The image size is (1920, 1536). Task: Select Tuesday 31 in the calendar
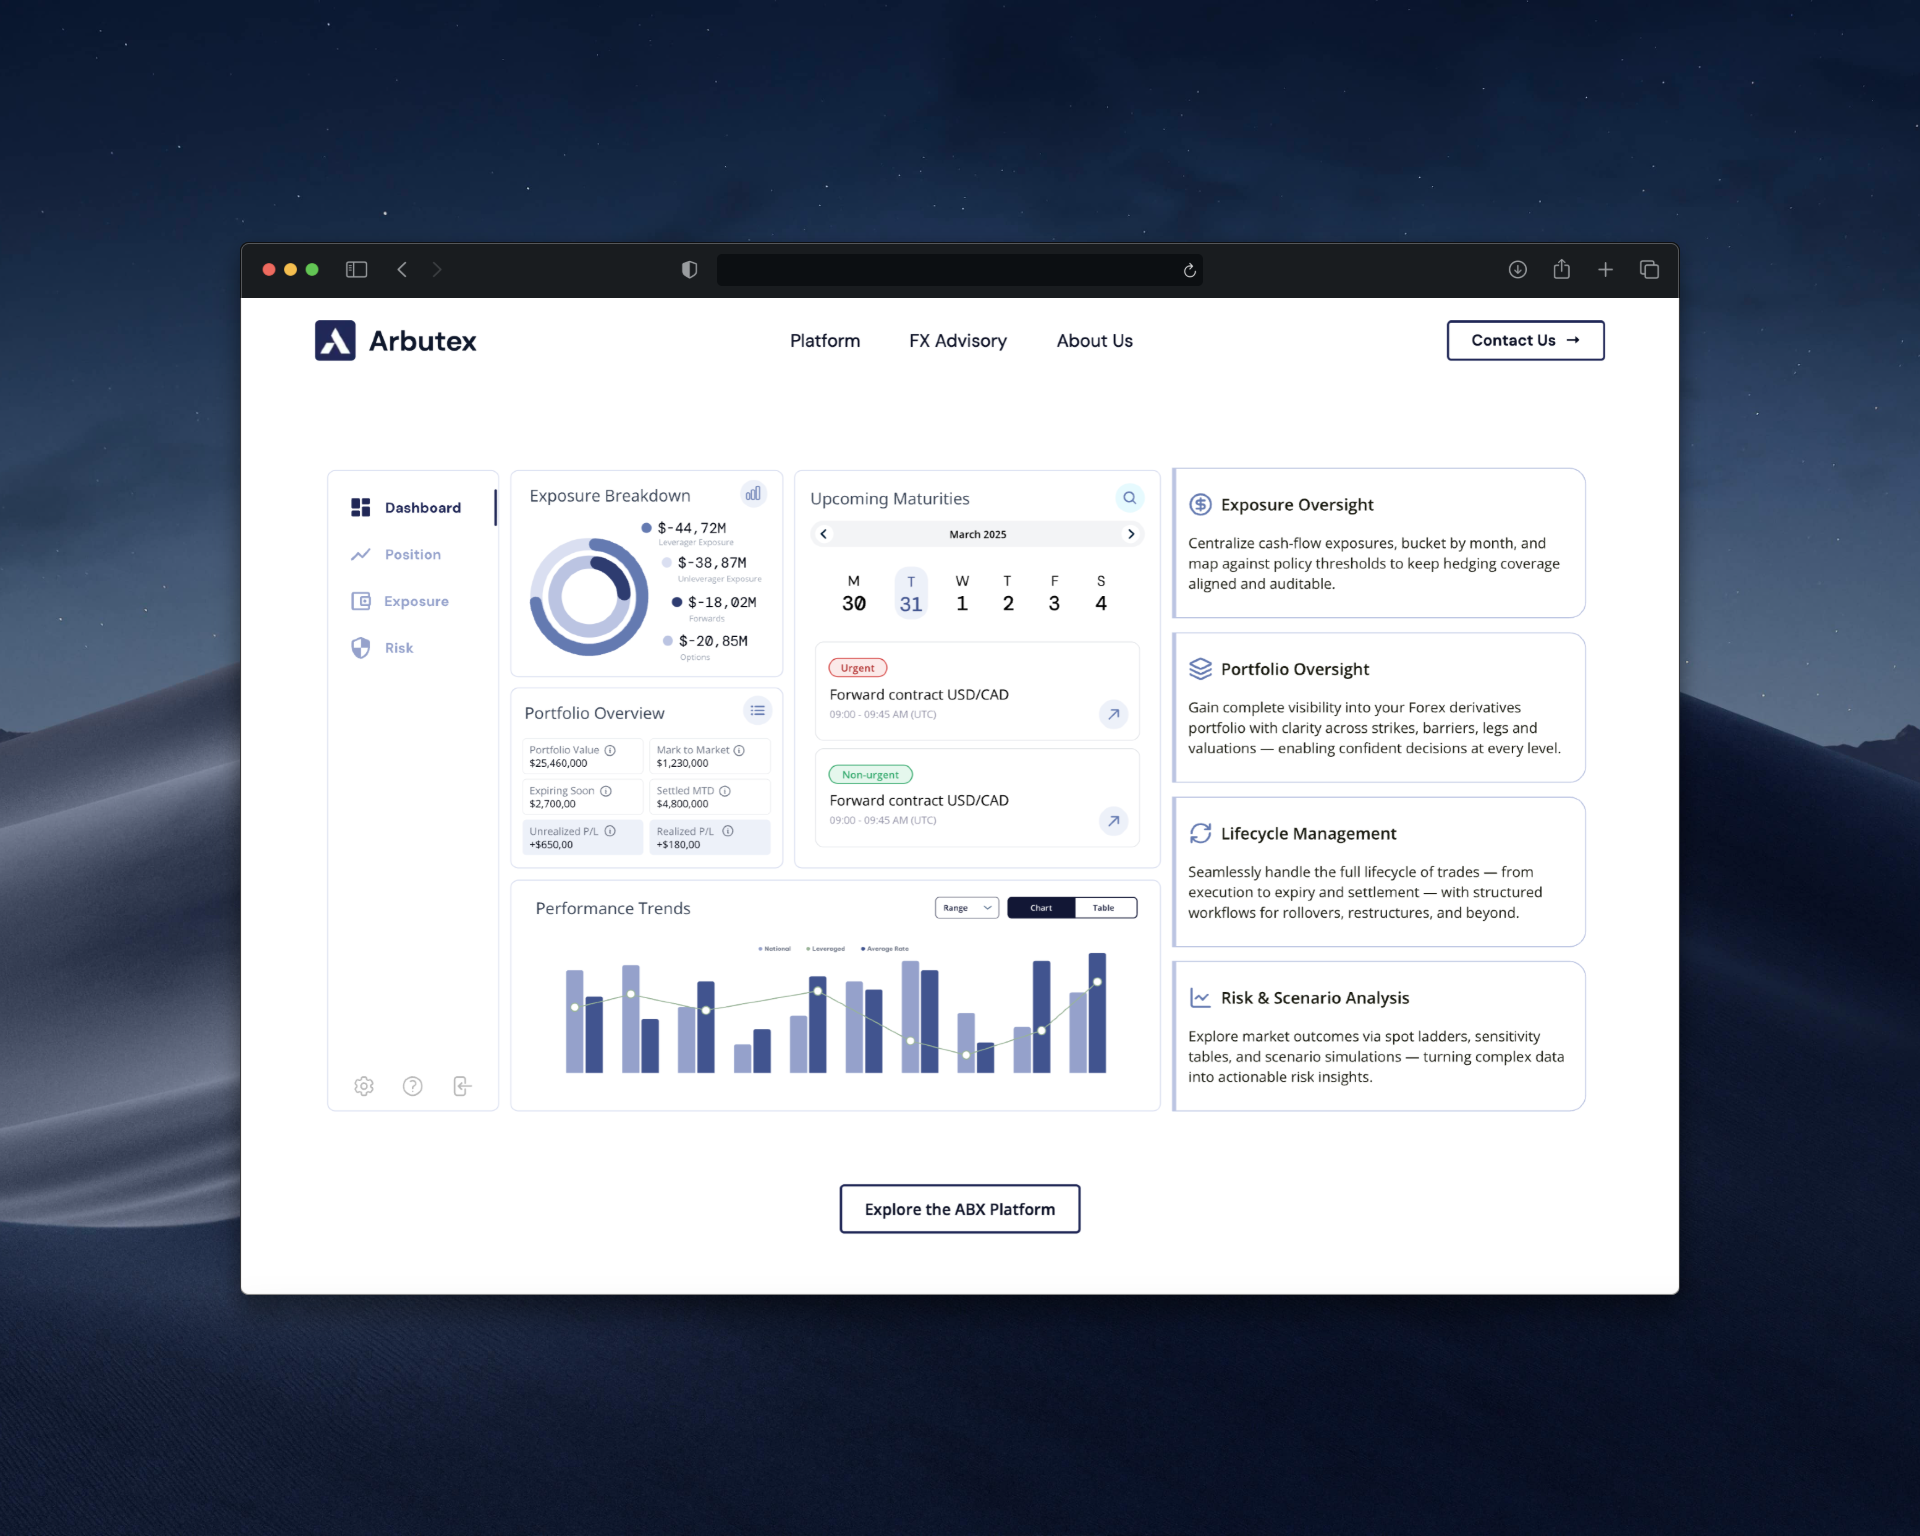point(910,594)
